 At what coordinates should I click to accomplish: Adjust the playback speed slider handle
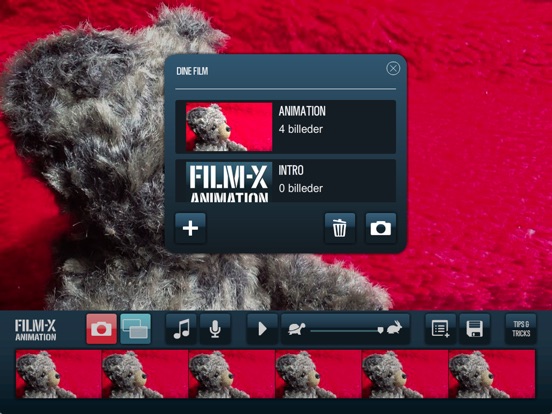(x=380, y=330)
